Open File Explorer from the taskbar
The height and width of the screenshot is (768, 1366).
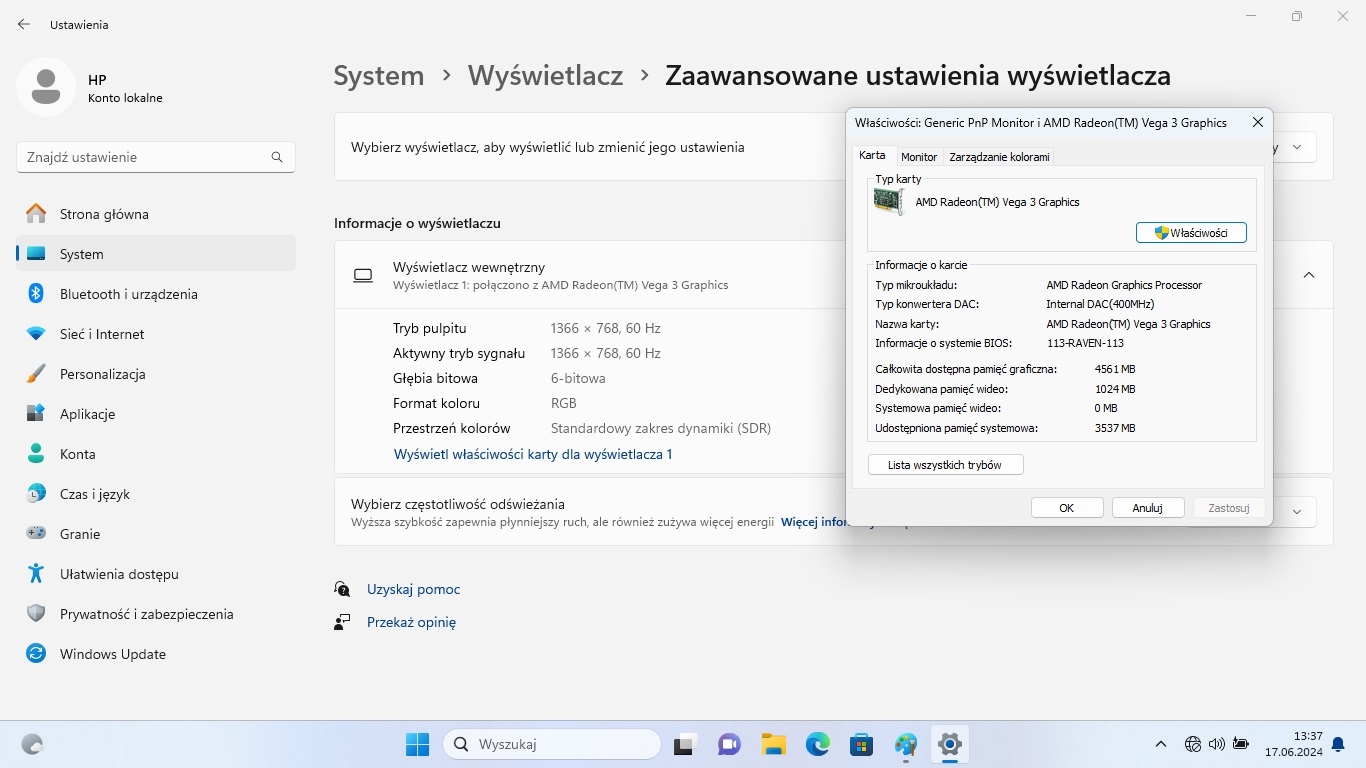(773, 744)
